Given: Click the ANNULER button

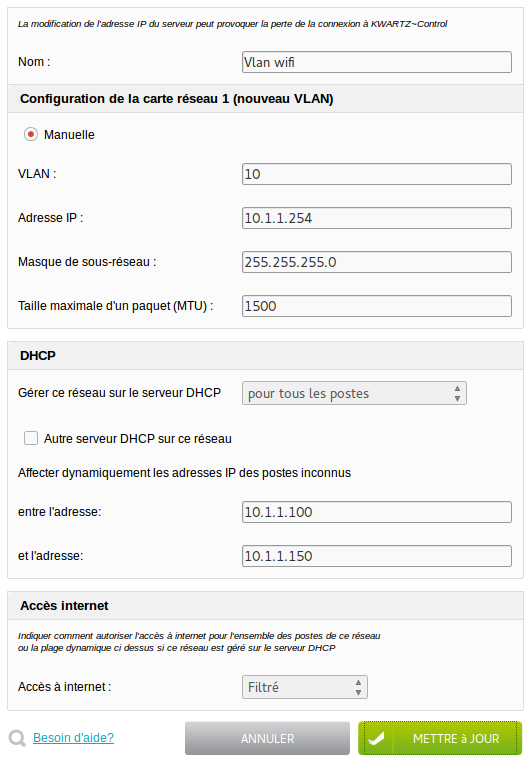Looking at the screenshot, I should point(267,739).
